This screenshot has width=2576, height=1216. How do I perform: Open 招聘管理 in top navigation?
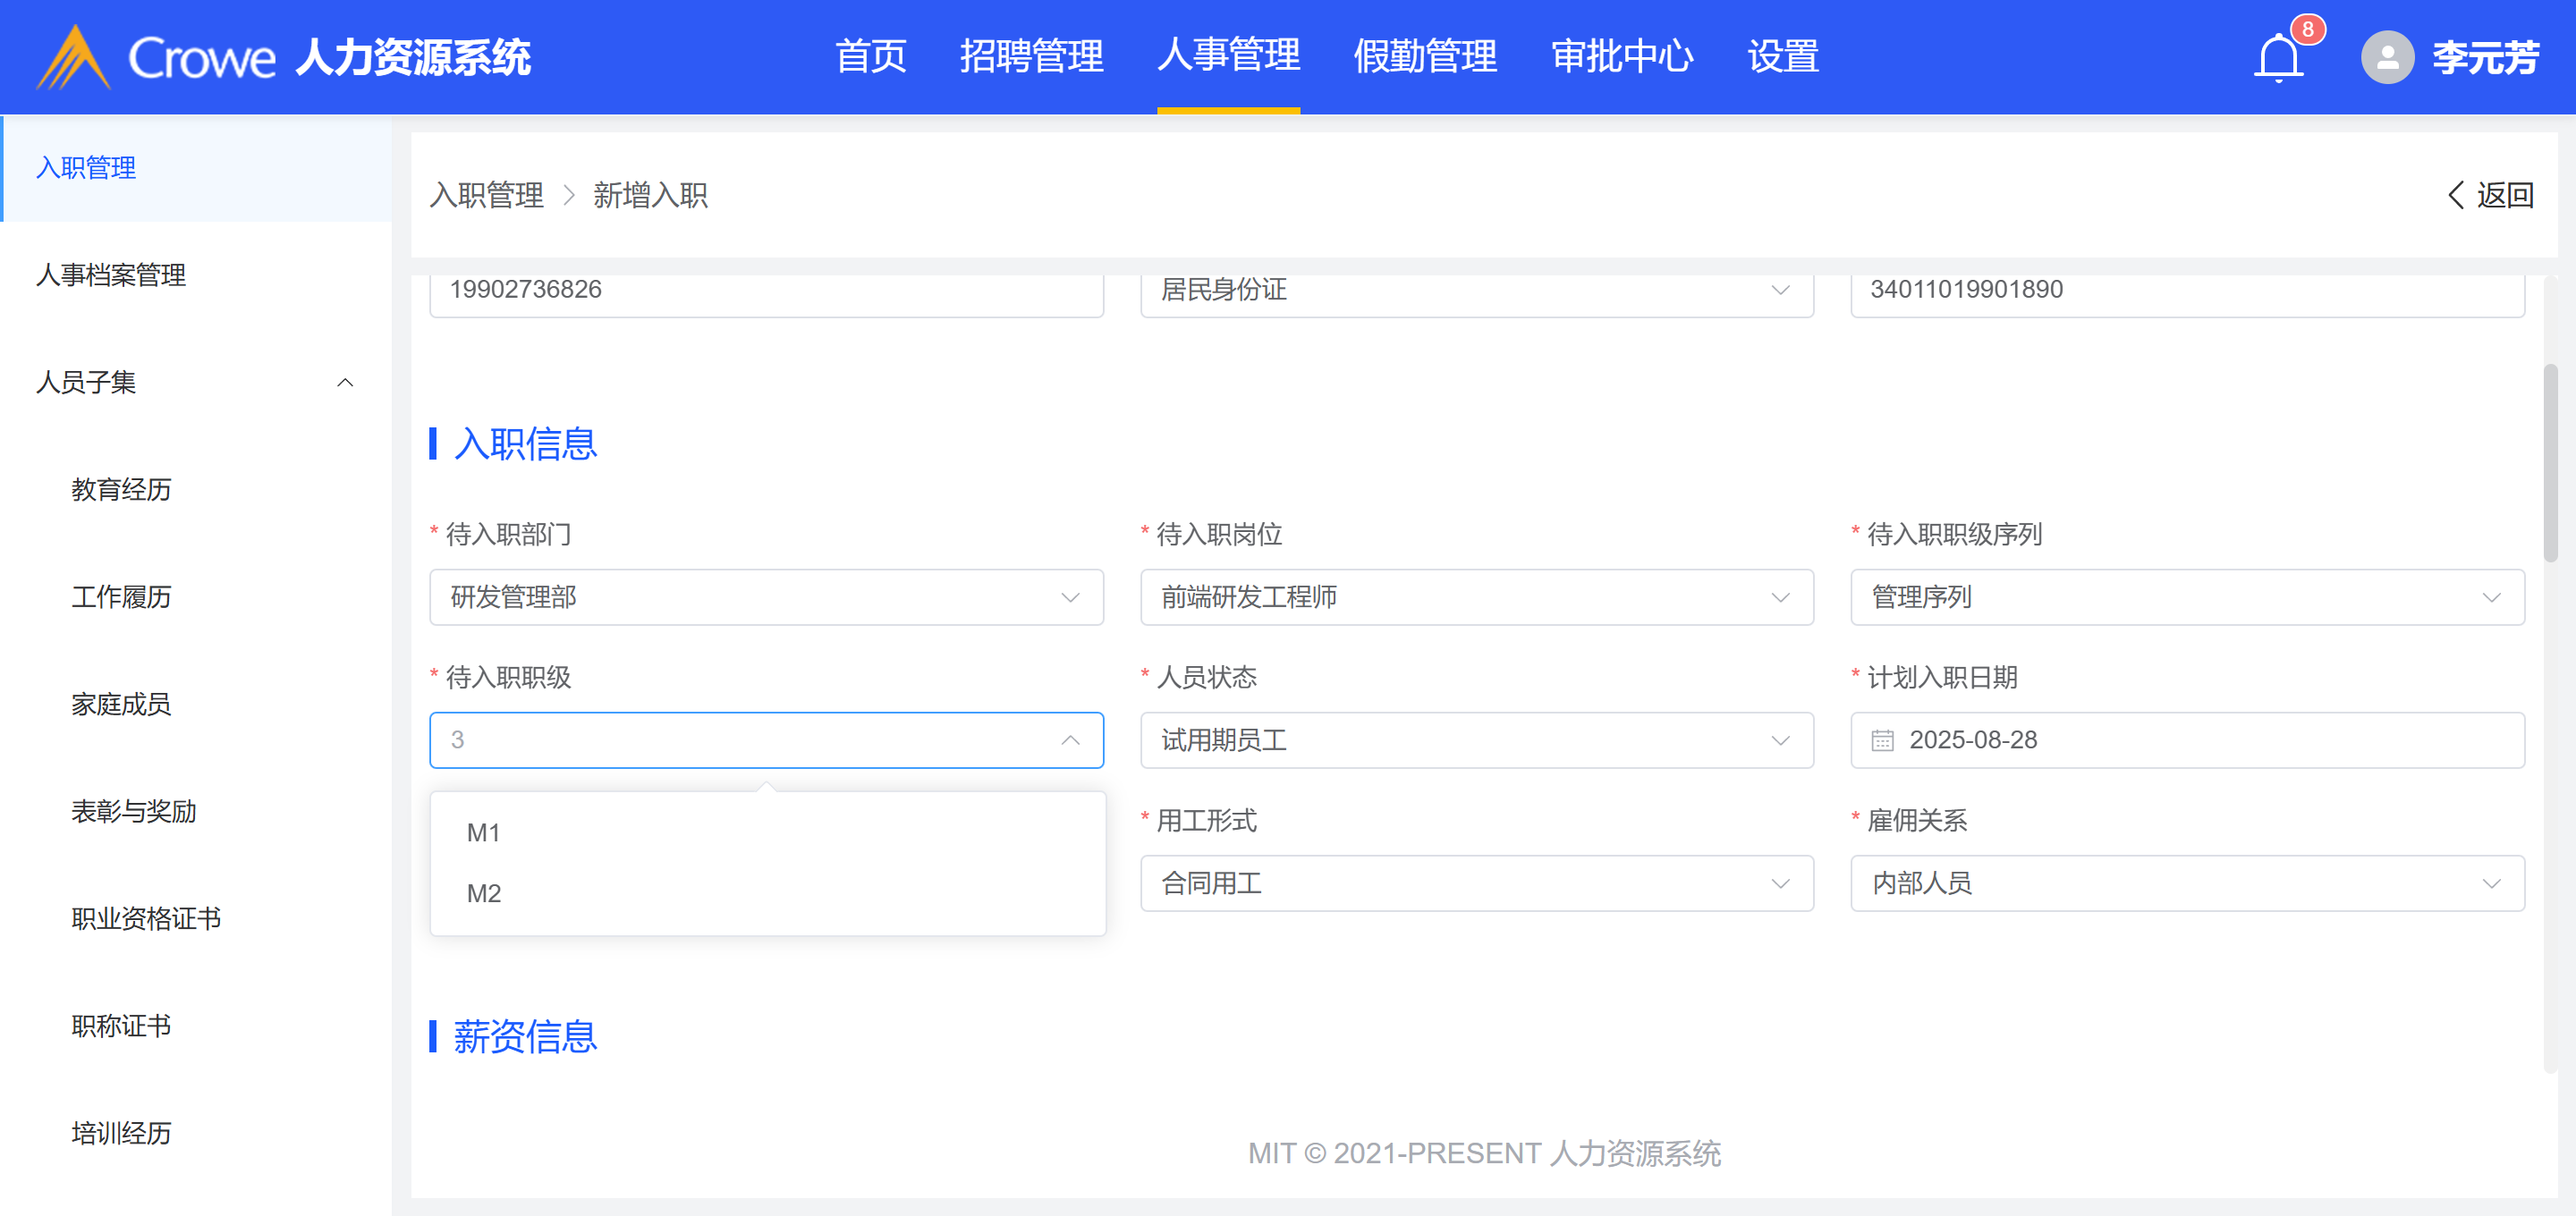pyautogui.click(x=1031, y=57)
